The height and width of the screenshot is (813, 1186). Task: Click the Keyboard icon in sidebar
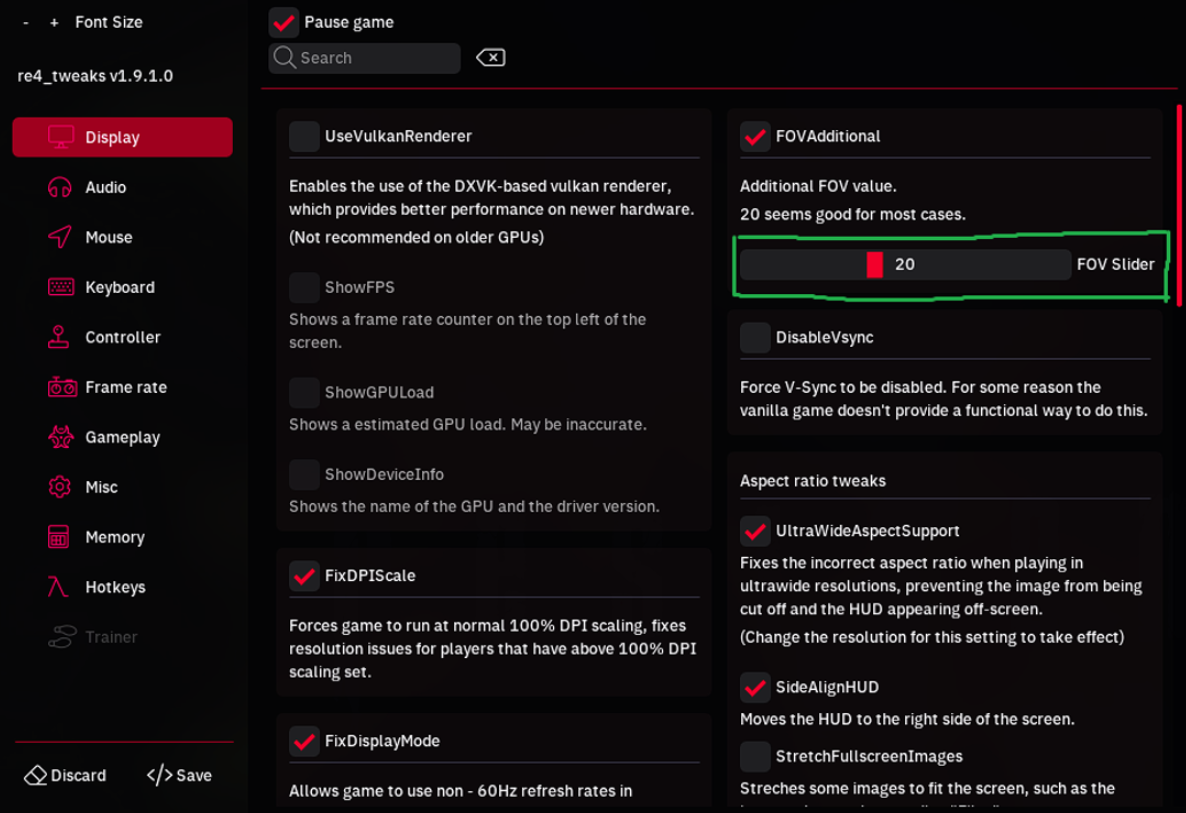click(x=60, y=287)
